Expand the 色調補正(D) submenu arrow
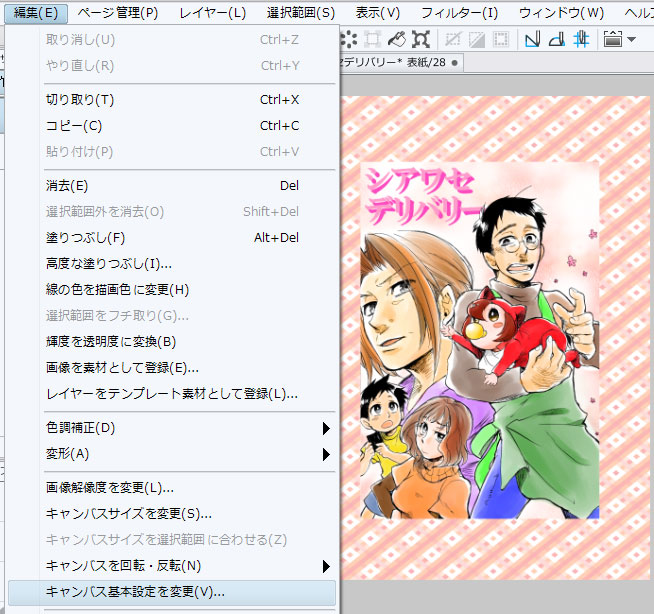Viewport: 654px width, 614px height. [x=326, y=428]
